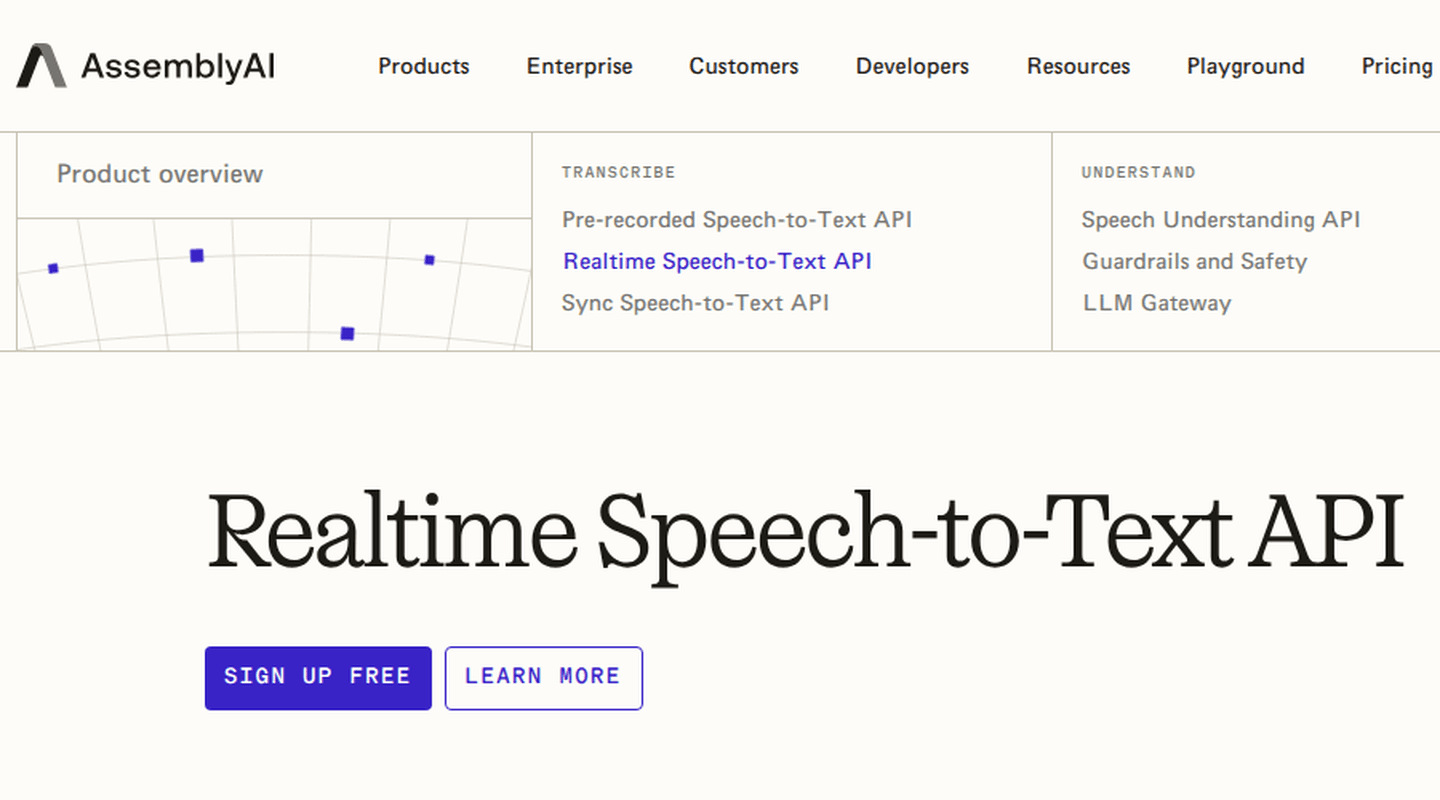The height and width of the screenshot is (800, 1440).
Task: Open the Products menu
Action: (x=424, y=66)
